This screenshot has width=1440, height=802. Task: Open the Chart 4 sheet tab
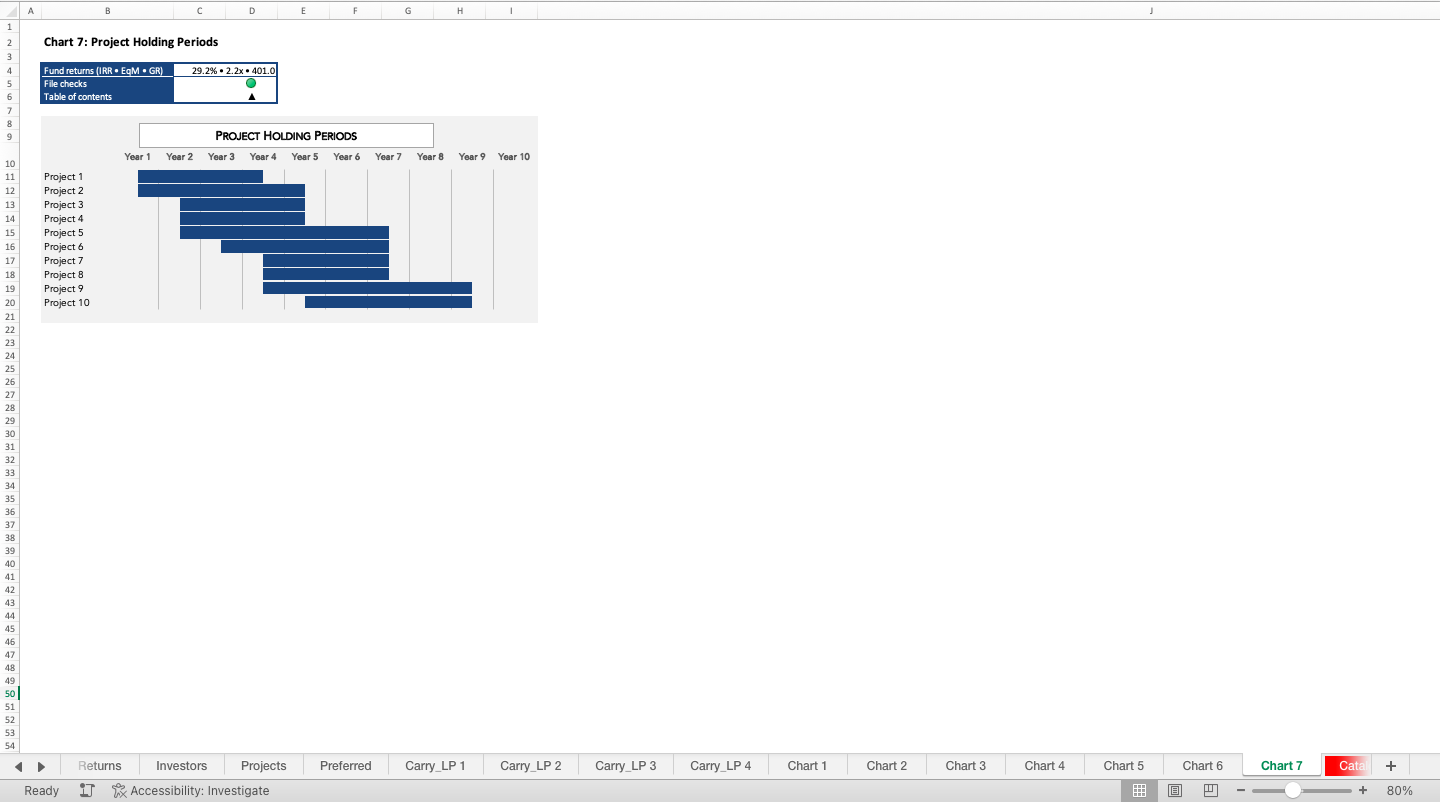[1045, 766]
